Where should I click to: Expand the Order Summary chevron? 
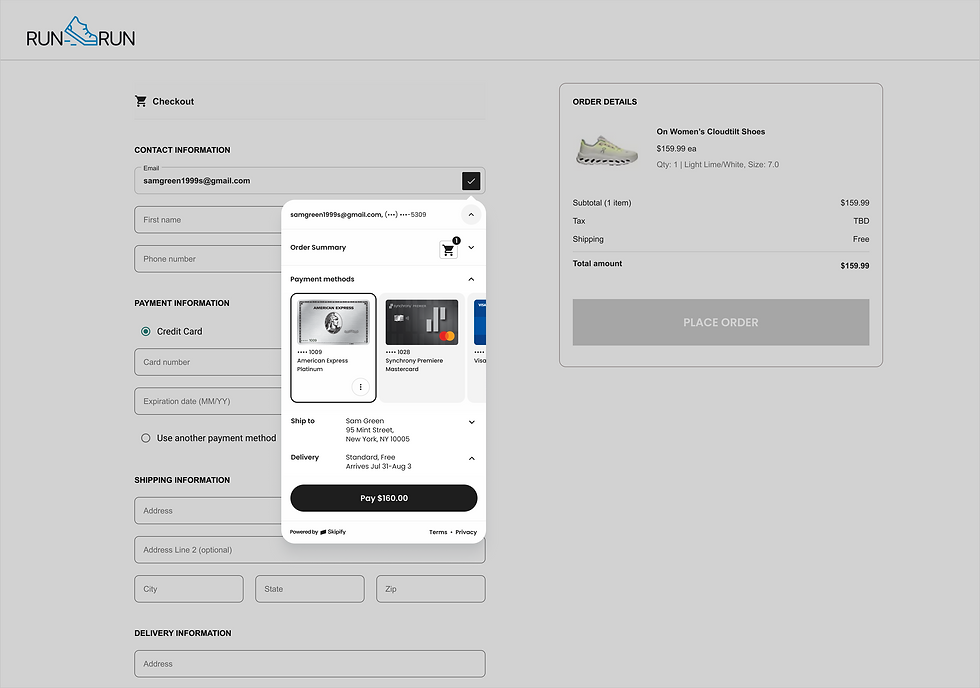[x=471, y=247]
